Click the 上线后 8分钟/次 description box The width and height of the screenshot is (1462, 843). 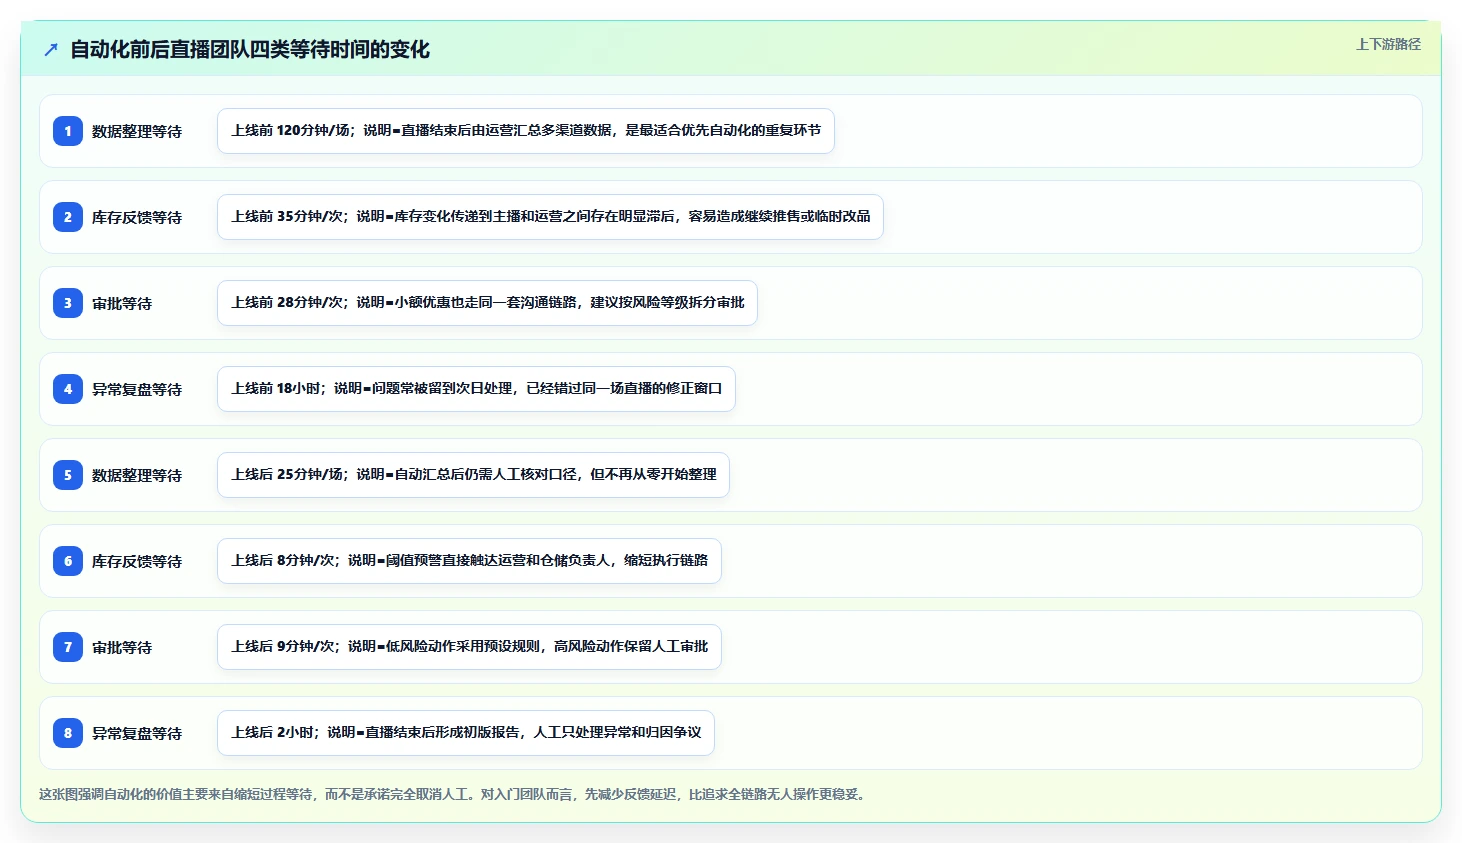[469, 561]
